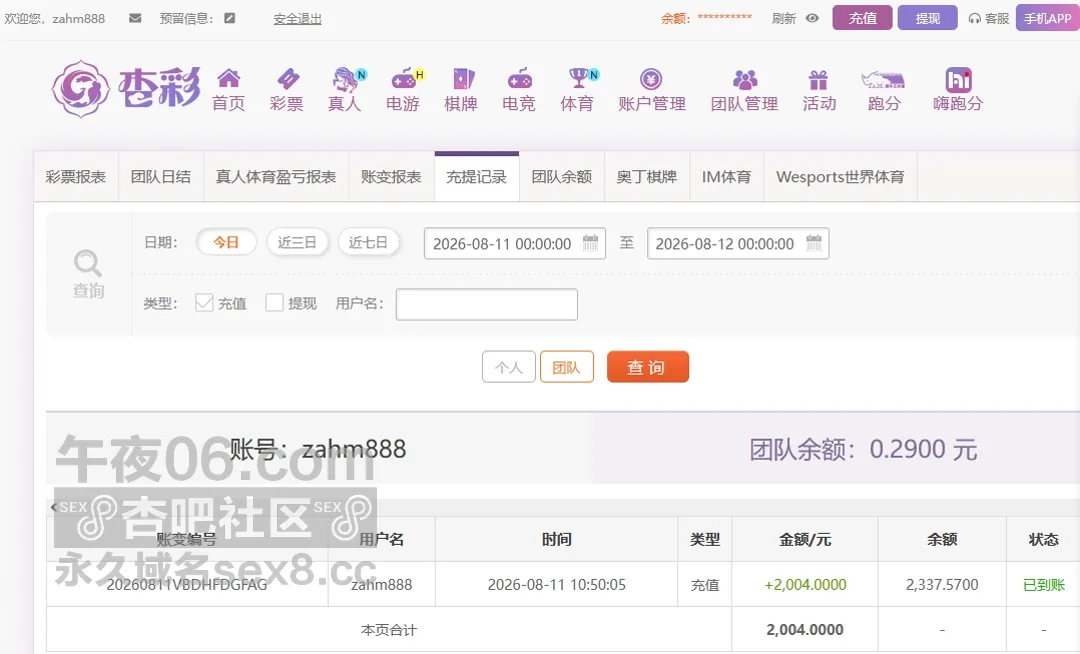Open the 账变报表 tab

coord(391,177)
